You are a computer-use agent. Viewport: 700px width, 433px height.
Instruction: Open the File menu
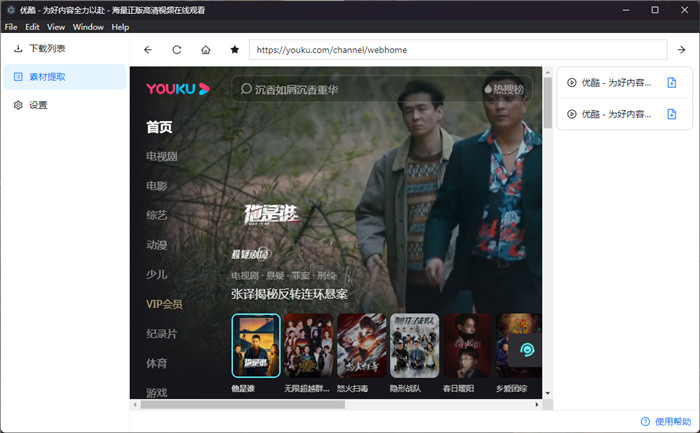11,27
